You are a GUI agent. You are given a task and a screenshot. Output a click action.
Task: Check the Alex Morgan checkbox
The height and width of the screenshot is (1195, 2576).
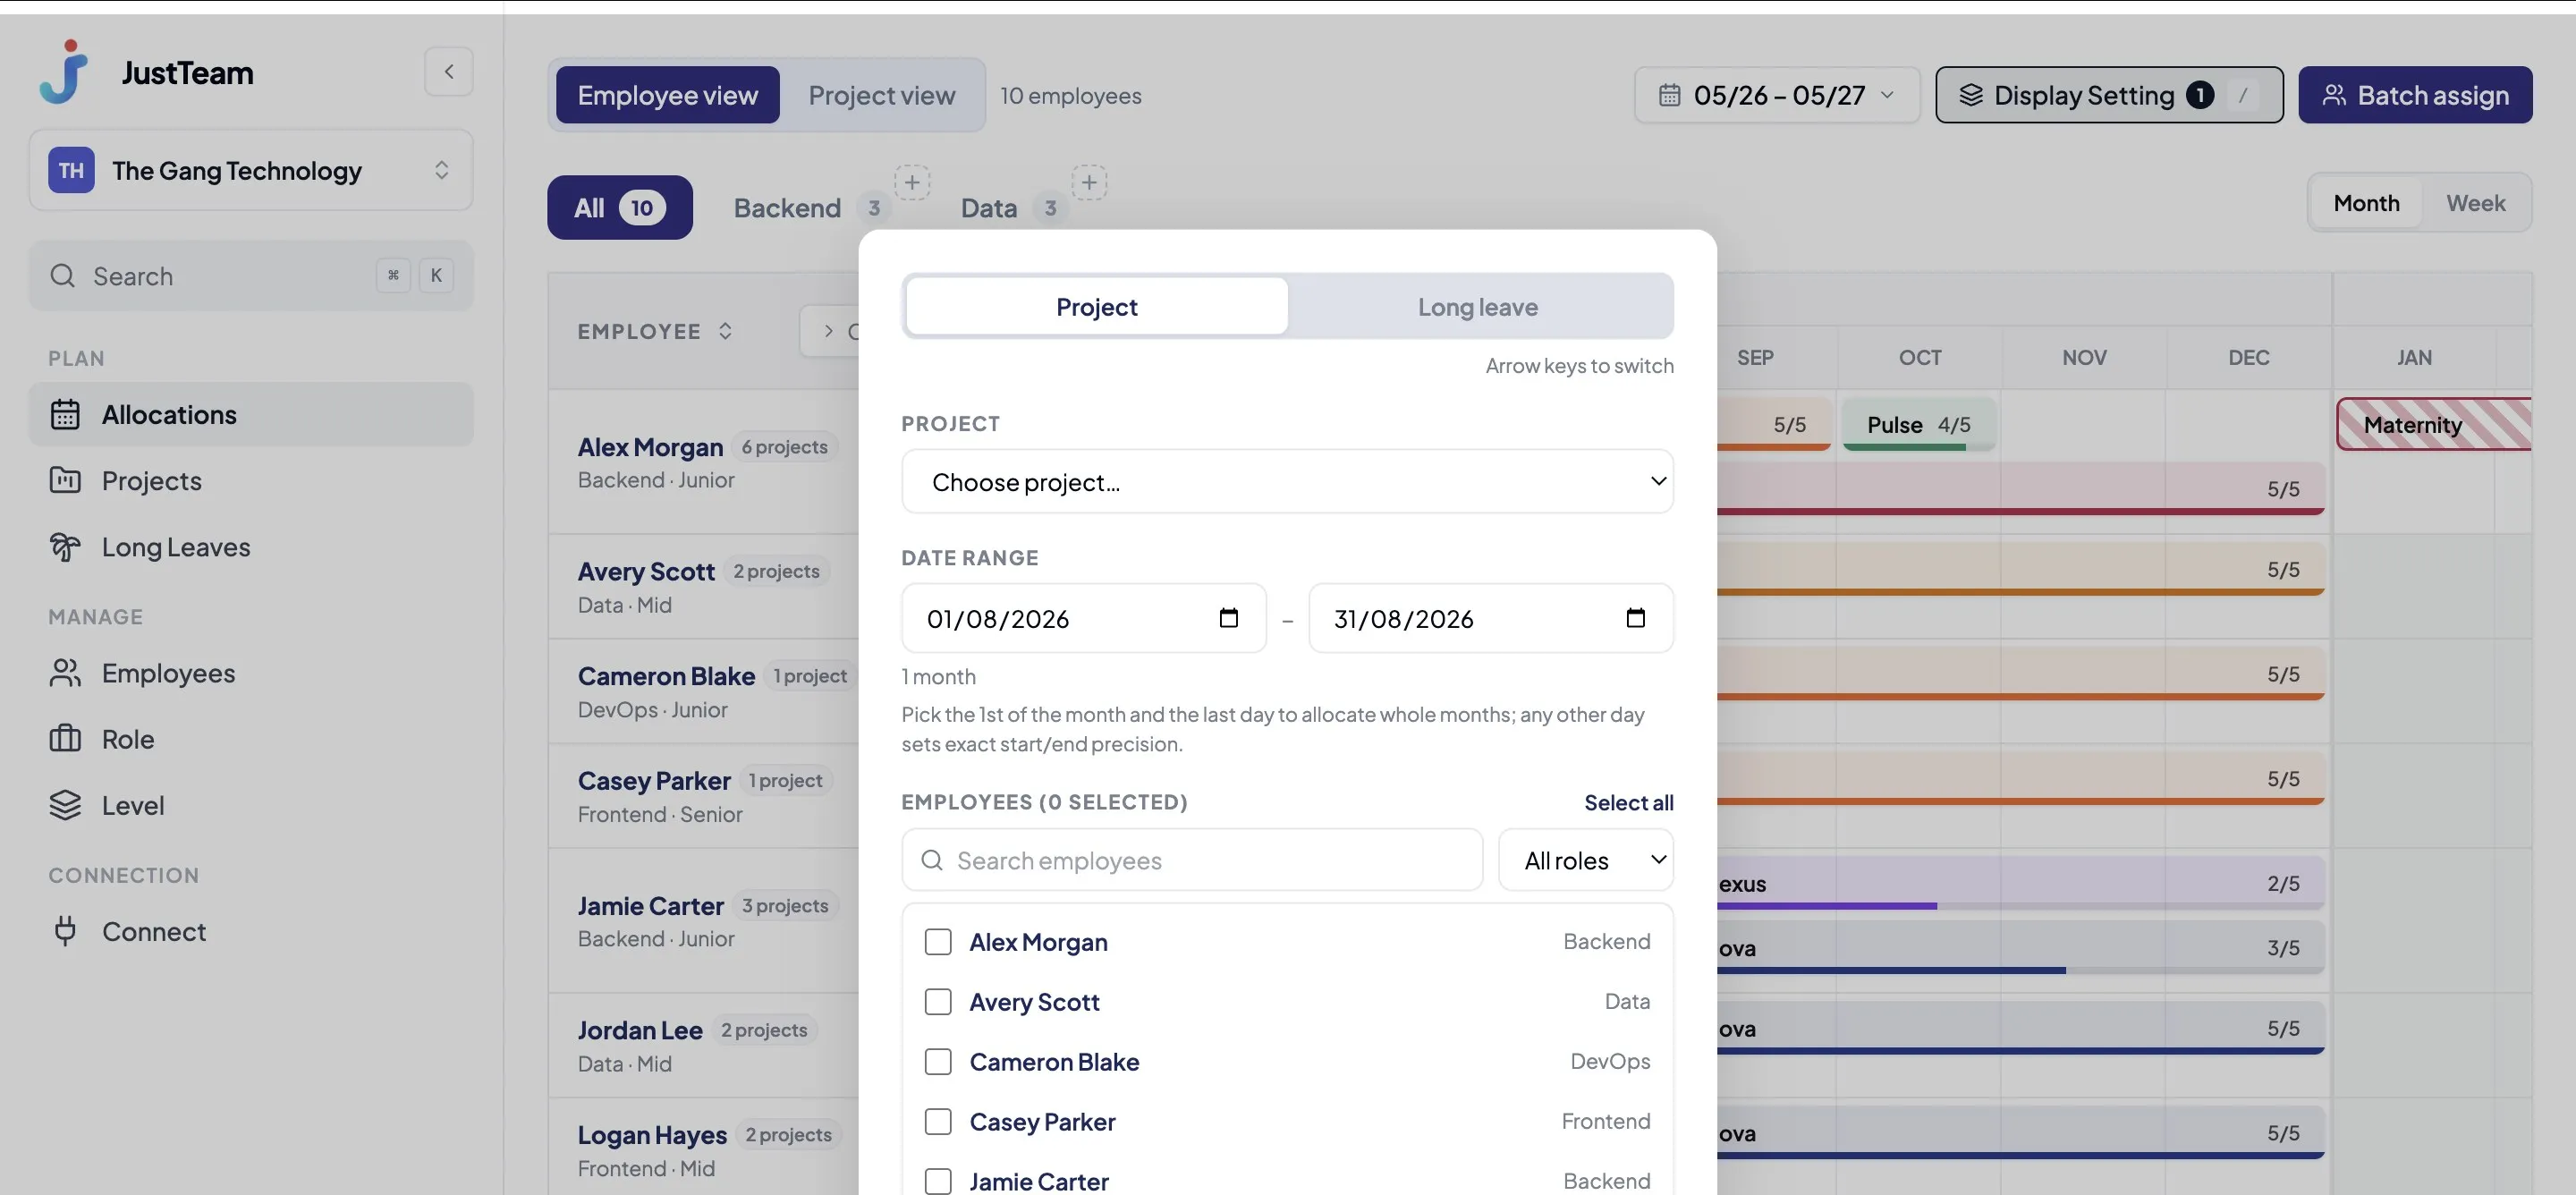pos(938,942)
